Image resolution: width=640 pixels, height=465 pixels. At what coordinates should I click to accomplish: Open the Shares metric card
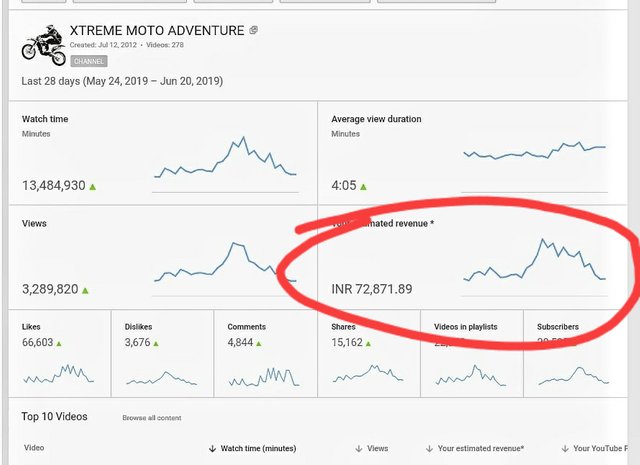(x=369, y=353)
